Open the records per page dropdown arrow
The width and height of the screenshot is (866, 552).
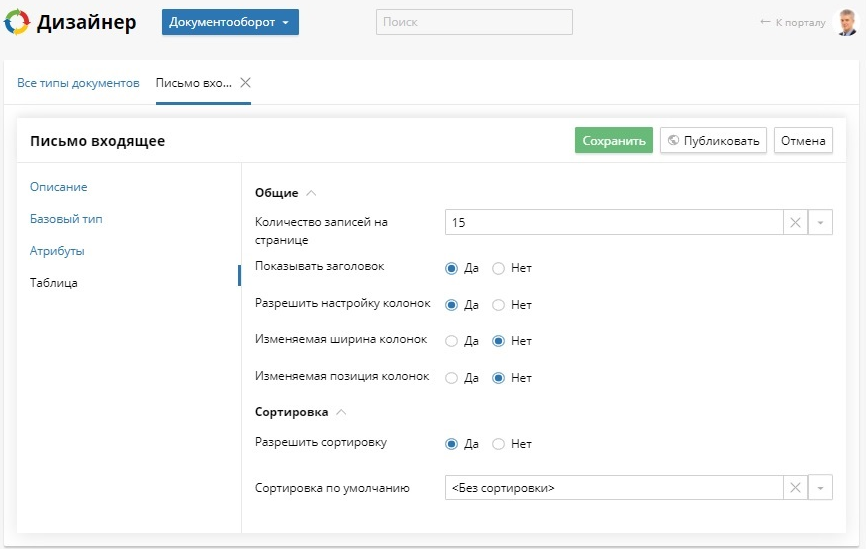click(x=819, y=222)
